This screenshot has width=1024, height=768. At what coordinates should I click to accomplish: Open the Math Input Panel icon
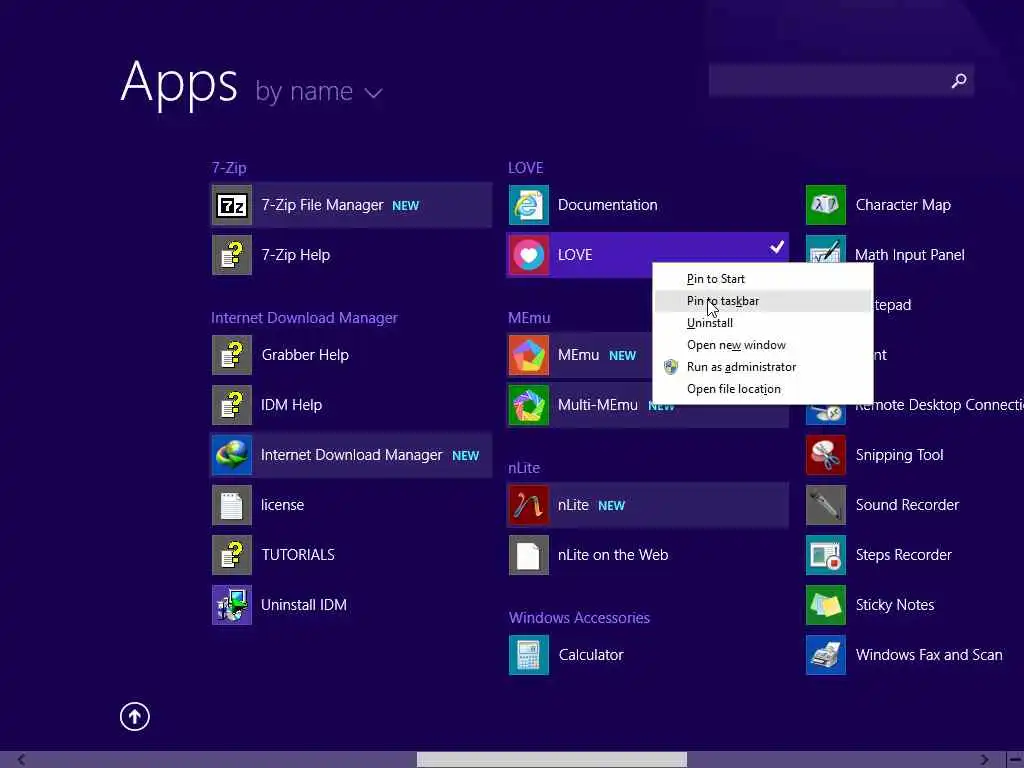click(x=825, y=249)
